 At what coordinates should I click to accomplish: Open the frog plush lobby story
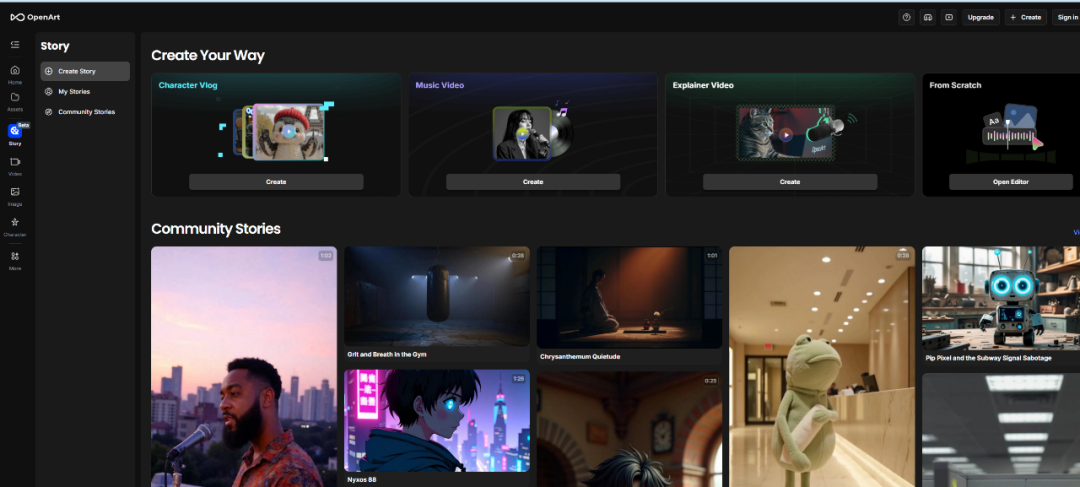point(822,366)
